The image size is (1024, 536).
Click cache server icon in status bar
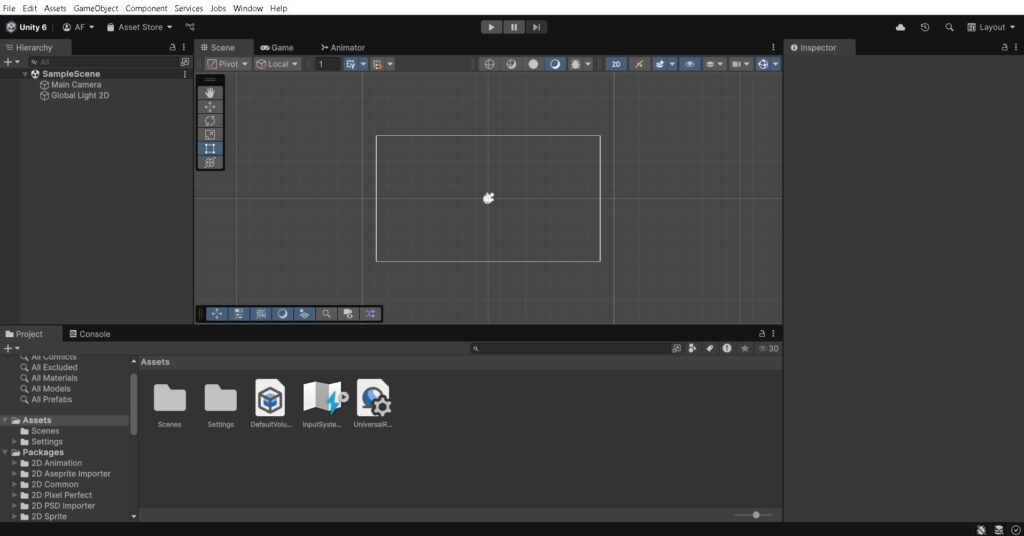tap(999, 530)
